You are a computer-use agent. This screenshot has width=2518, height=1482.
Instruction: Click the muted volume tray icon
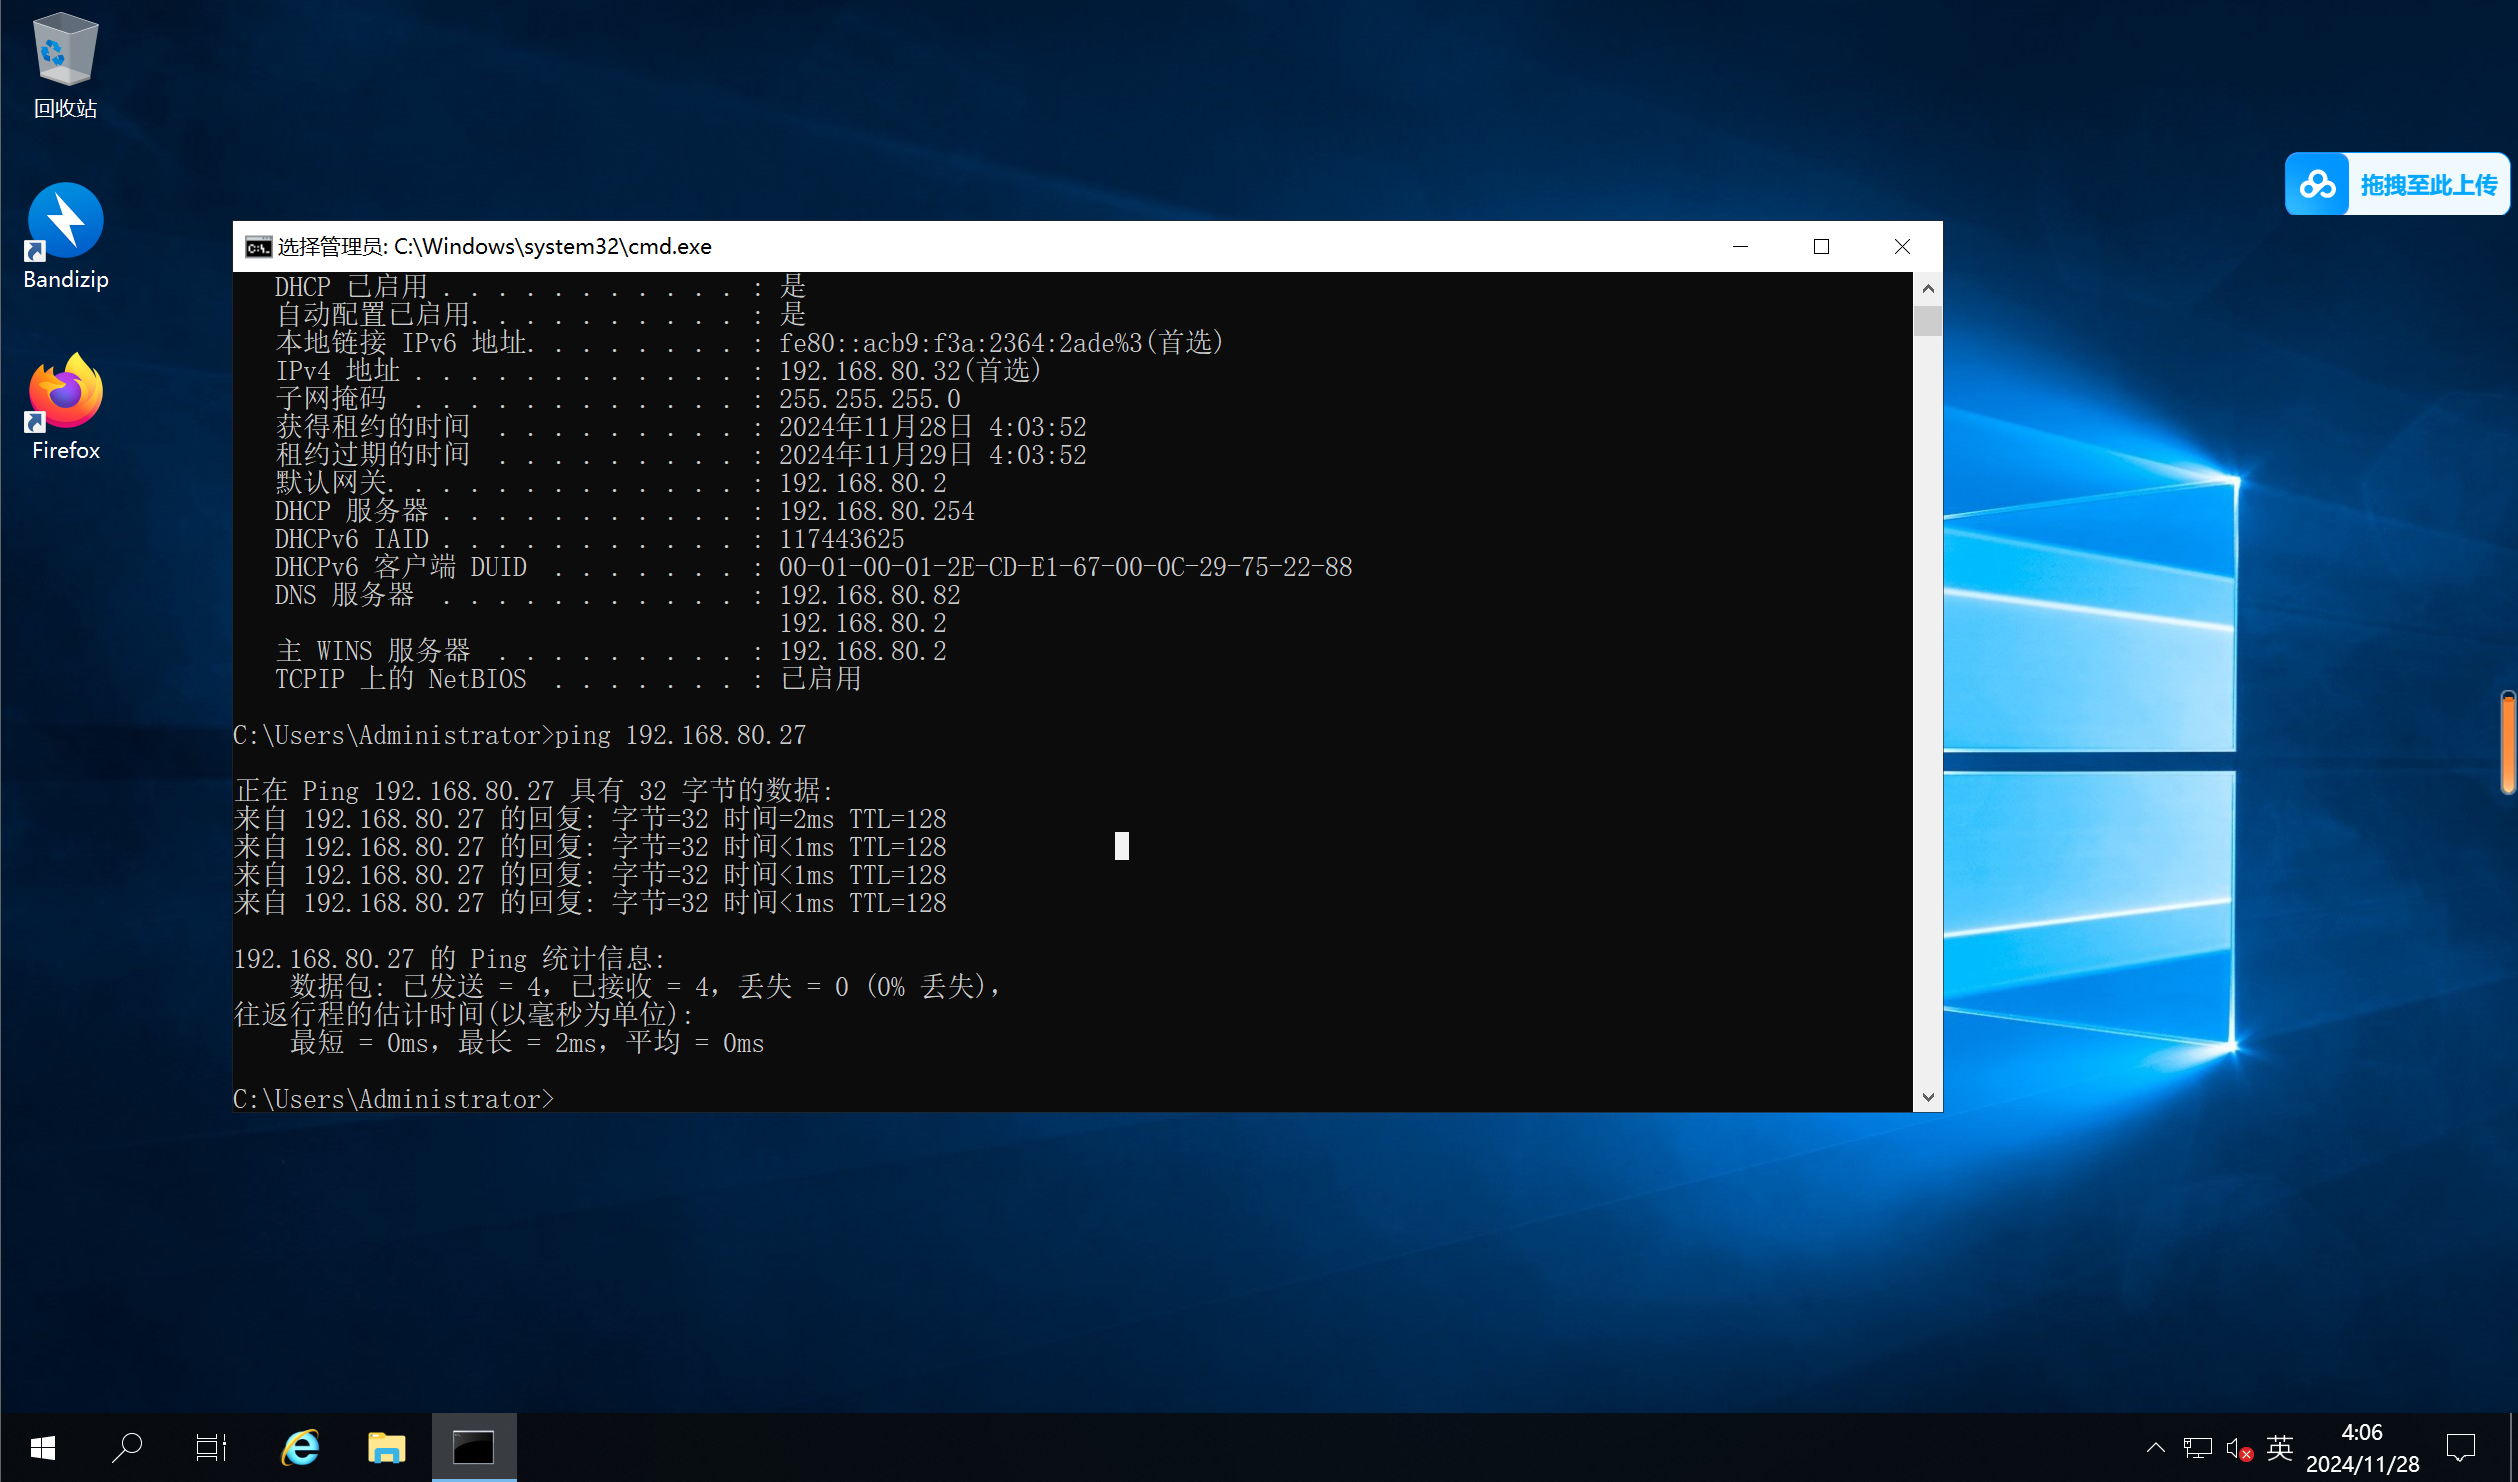[x=2238, y=1447]
